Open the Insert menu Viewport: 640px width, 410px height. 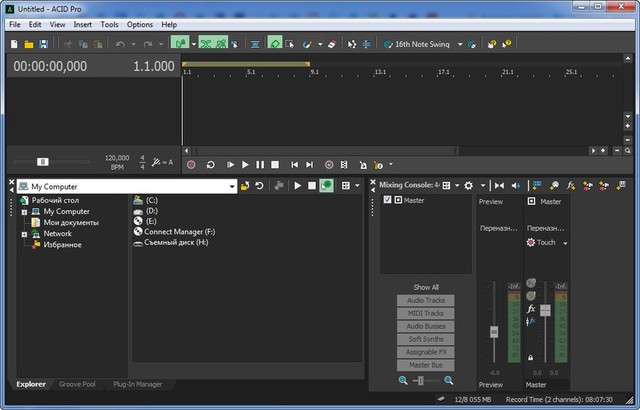click(x=82, y=24)
